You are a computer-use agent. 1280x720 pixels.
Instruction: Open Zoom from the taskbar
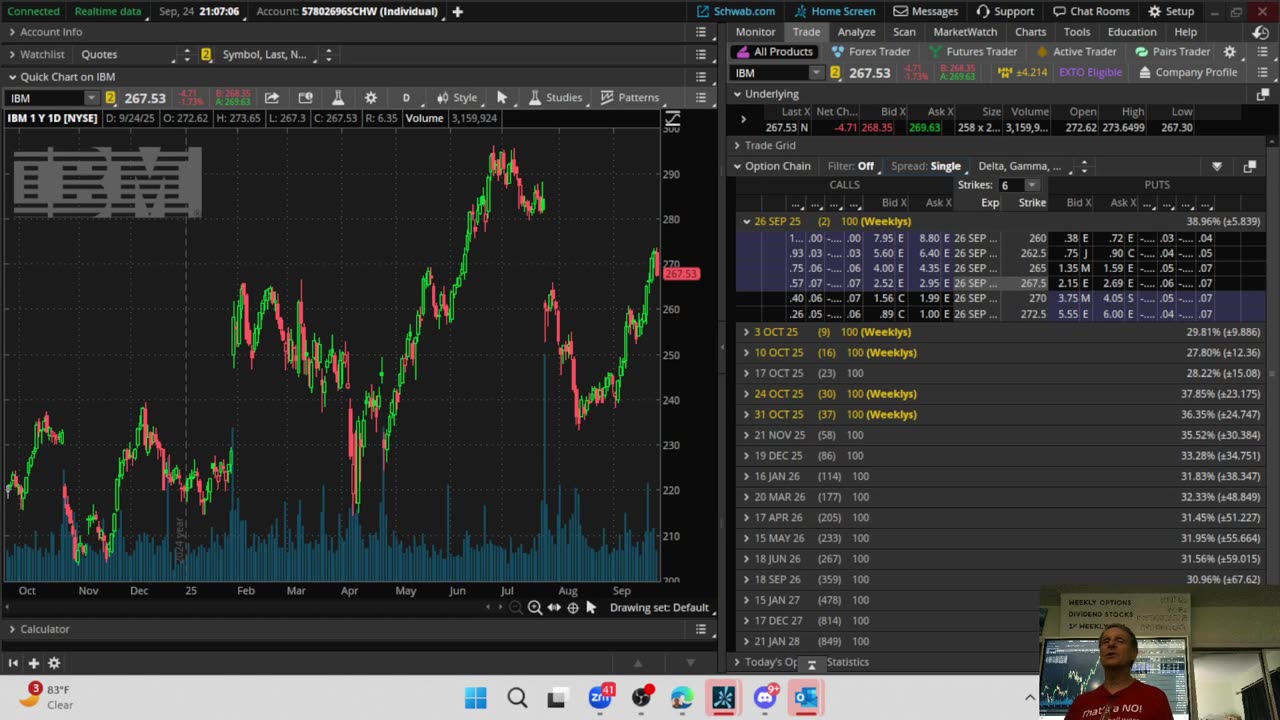click(x=600, y=697)
